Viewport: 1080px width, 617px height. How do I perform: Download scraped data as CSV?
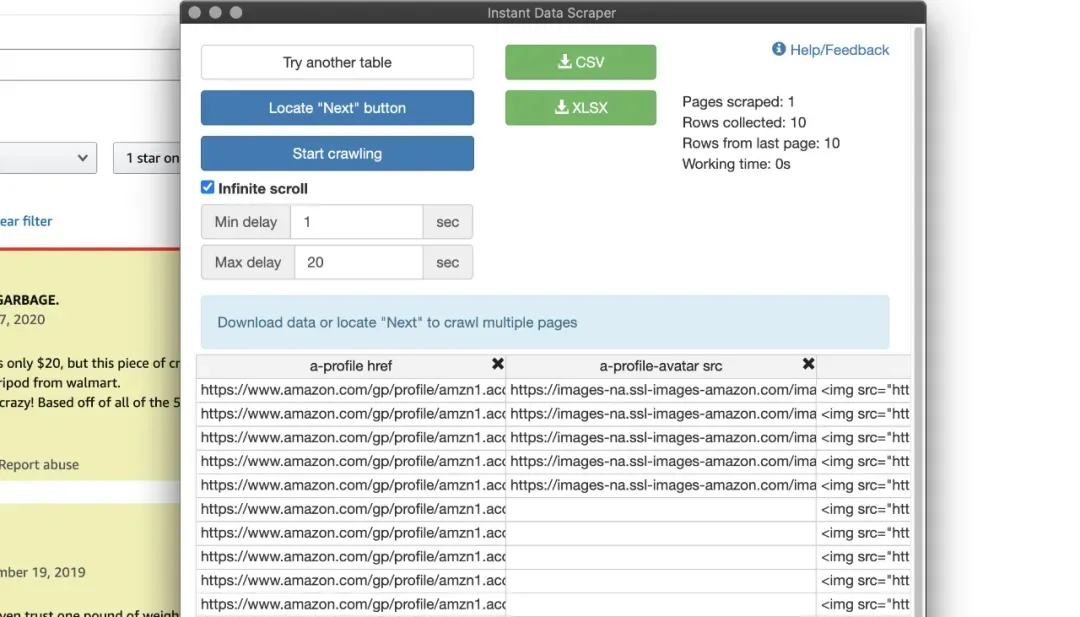tap(580, 62)
